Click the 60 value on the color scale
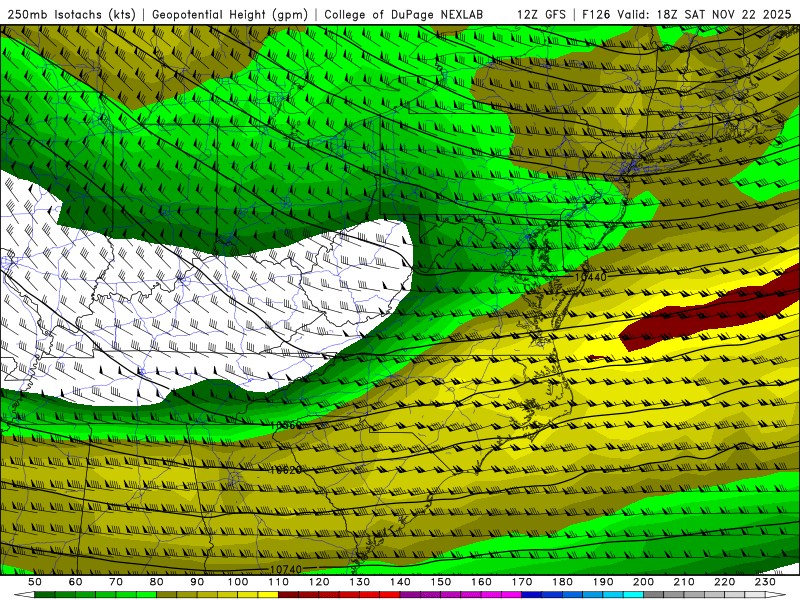 (x=75, y=582)
